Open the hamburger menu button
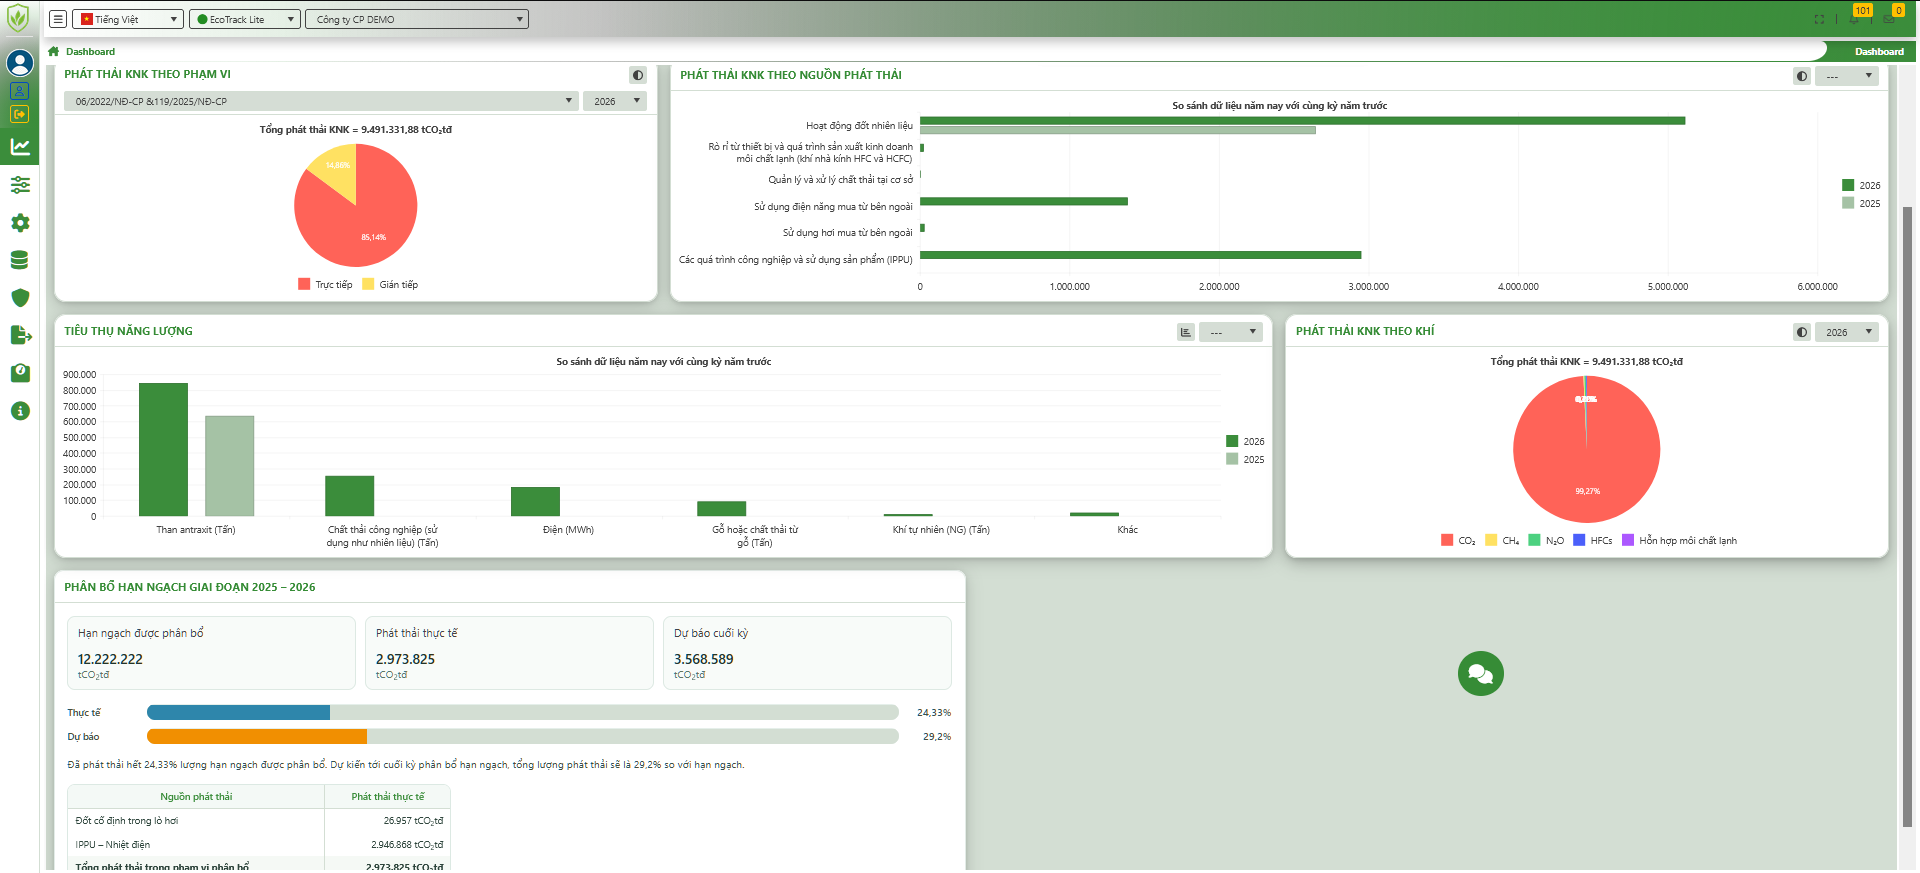 [x=58, y=19]
